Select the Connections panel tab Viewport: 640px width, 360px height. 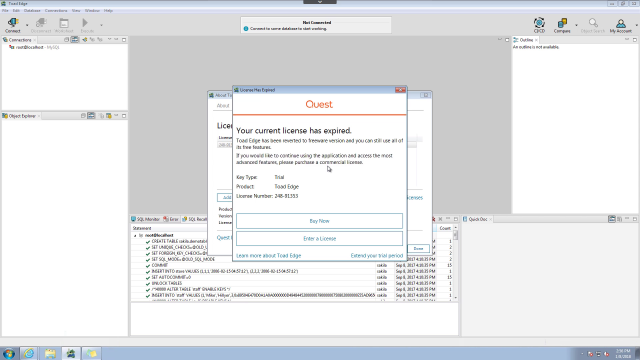tap(20, 40)
